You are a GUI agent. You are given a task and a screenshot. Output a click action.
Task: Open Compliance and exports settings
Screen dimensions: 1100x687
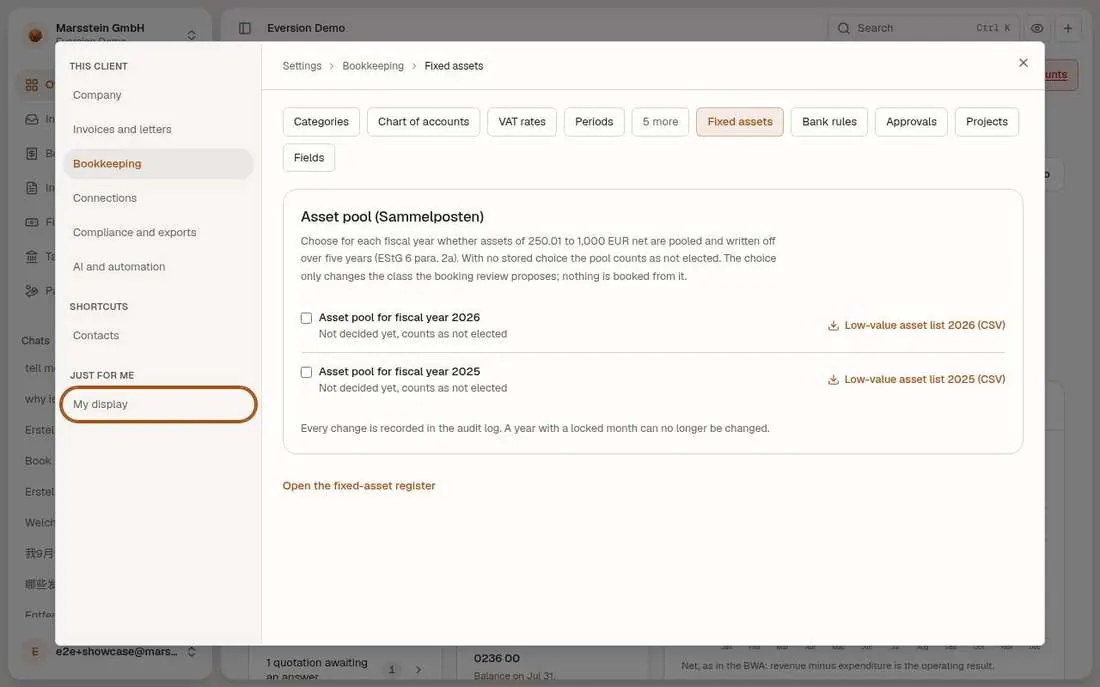point(158,232)
